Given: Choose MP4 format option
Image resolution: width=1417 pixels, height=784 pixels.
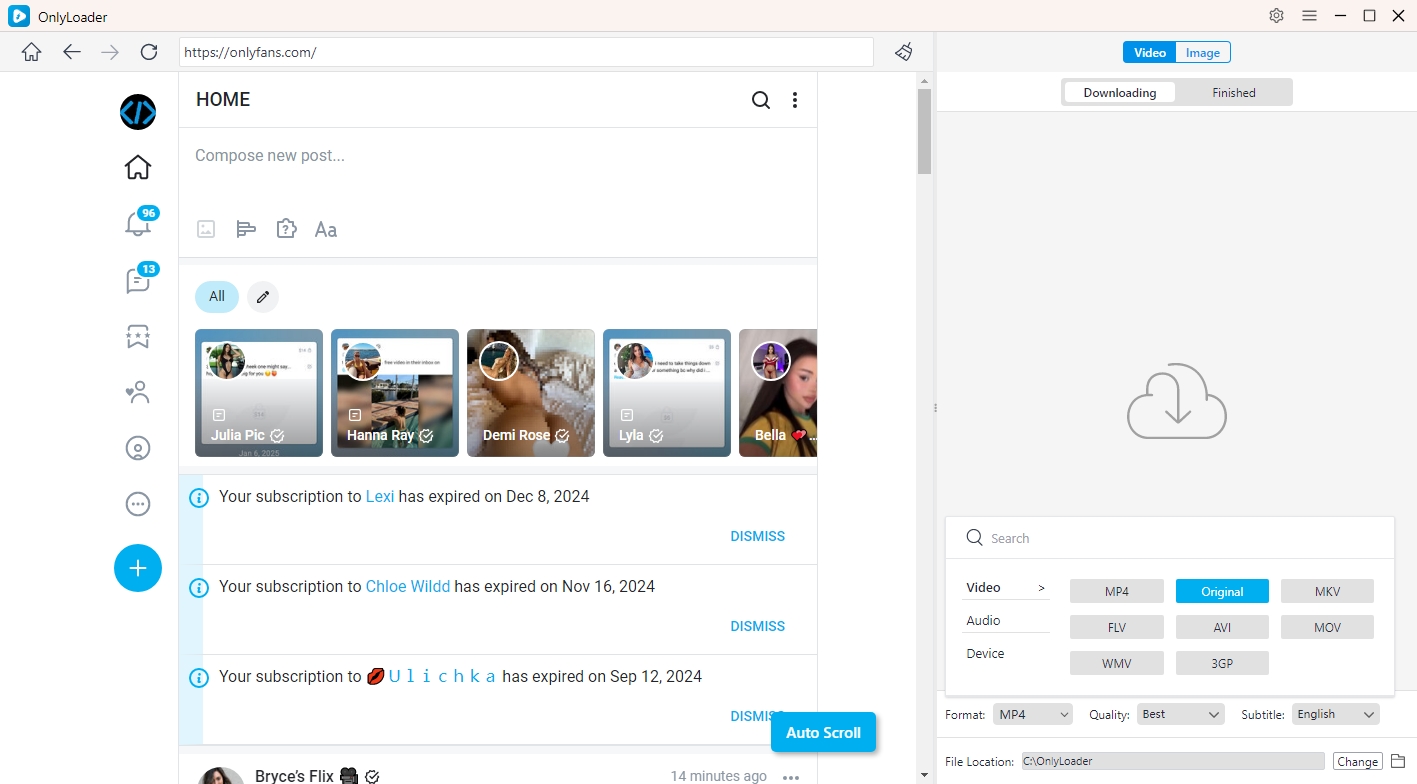Looking at the screenshot, I should coord(1117,591).
